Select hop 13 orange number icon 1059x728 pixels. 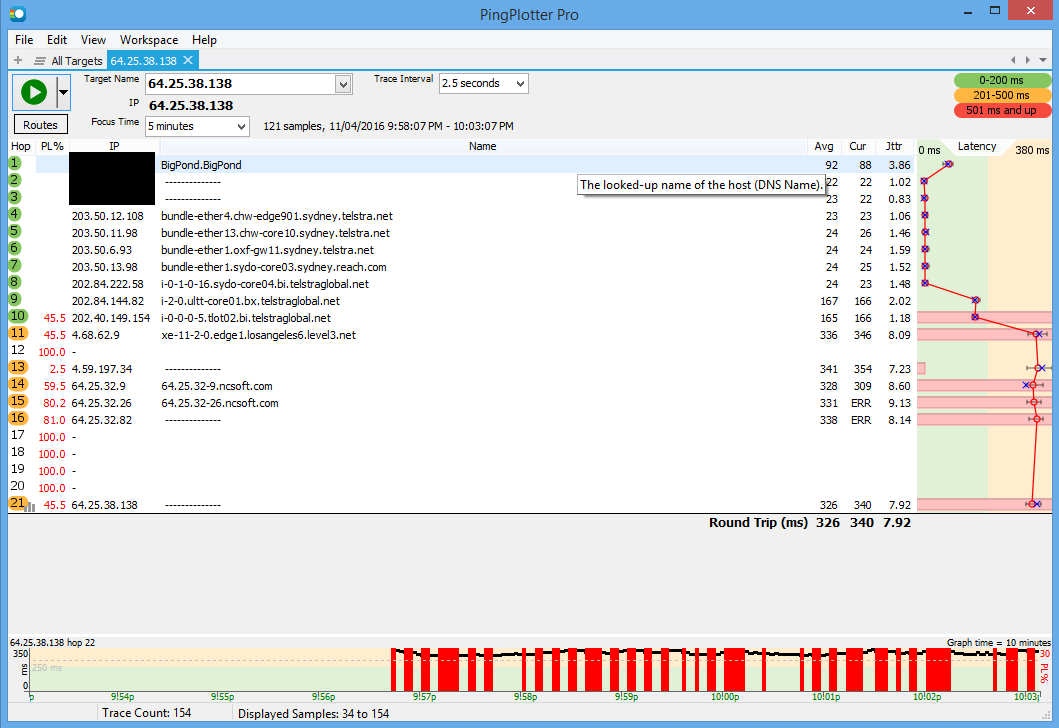[18, 367]
